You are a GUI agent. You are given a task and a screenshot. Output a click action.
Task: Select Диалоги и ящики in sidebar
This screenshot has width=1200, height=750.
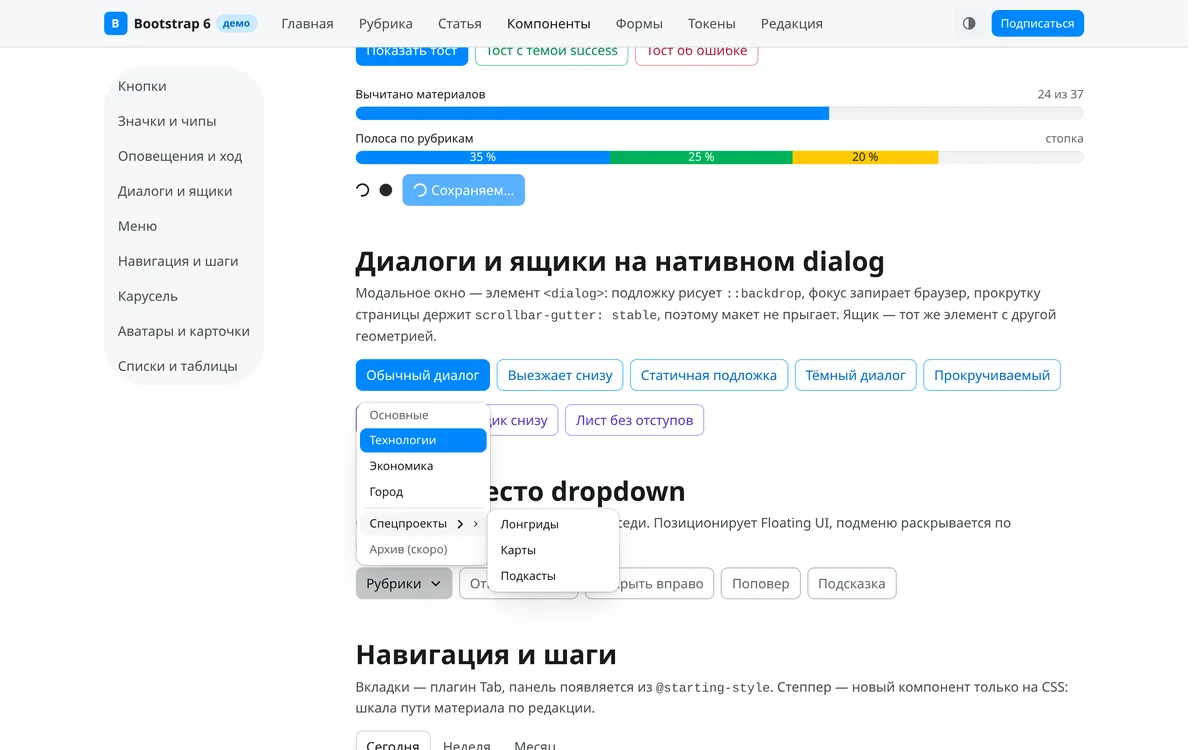pyautogui.click(x=184, y=191)
